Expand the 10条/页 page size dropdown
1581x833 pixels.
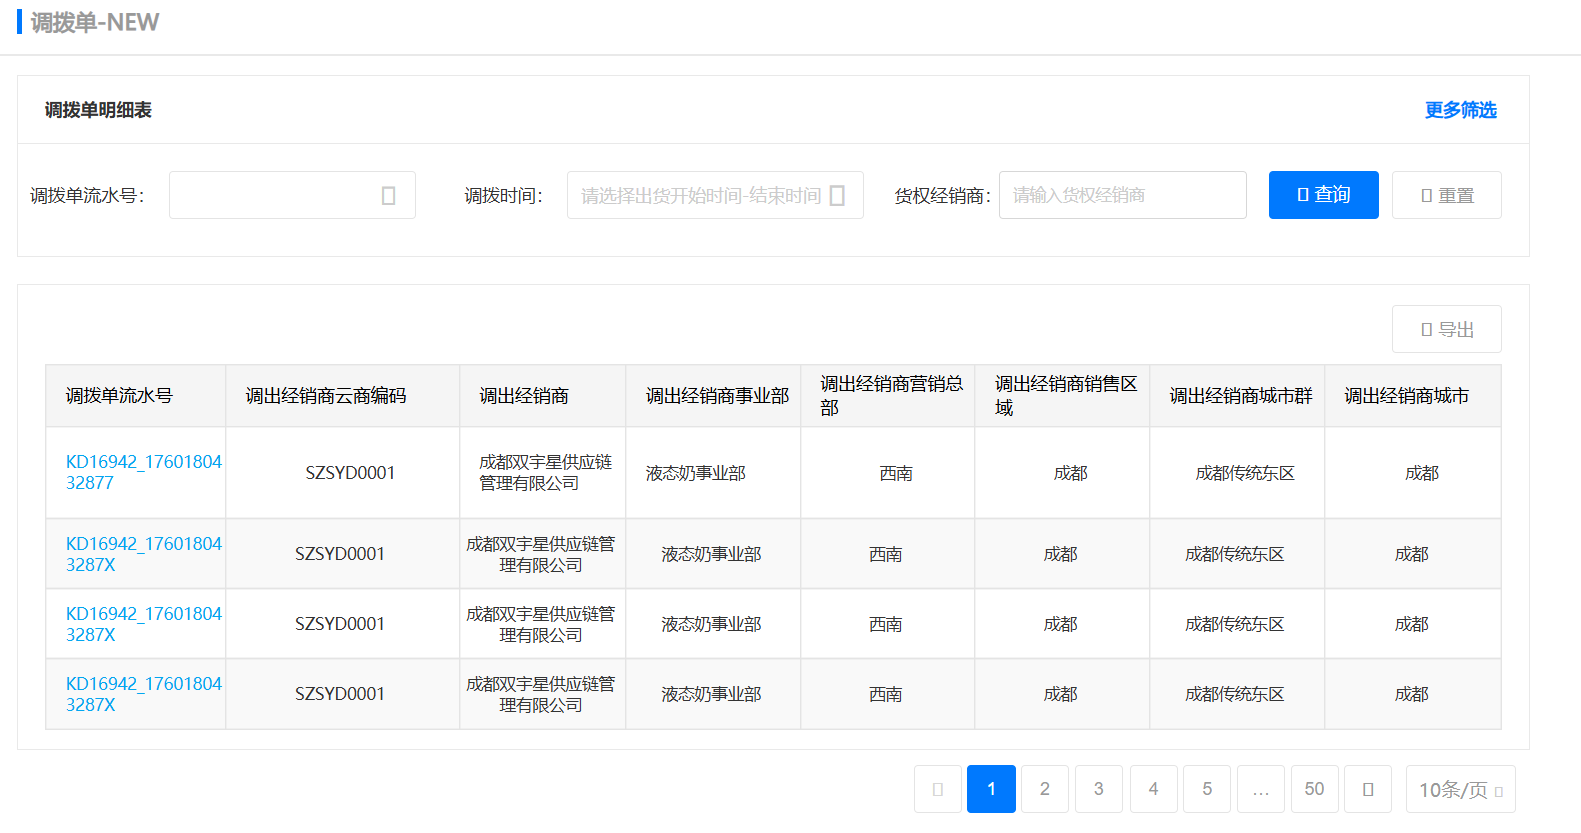point(1461,789)
